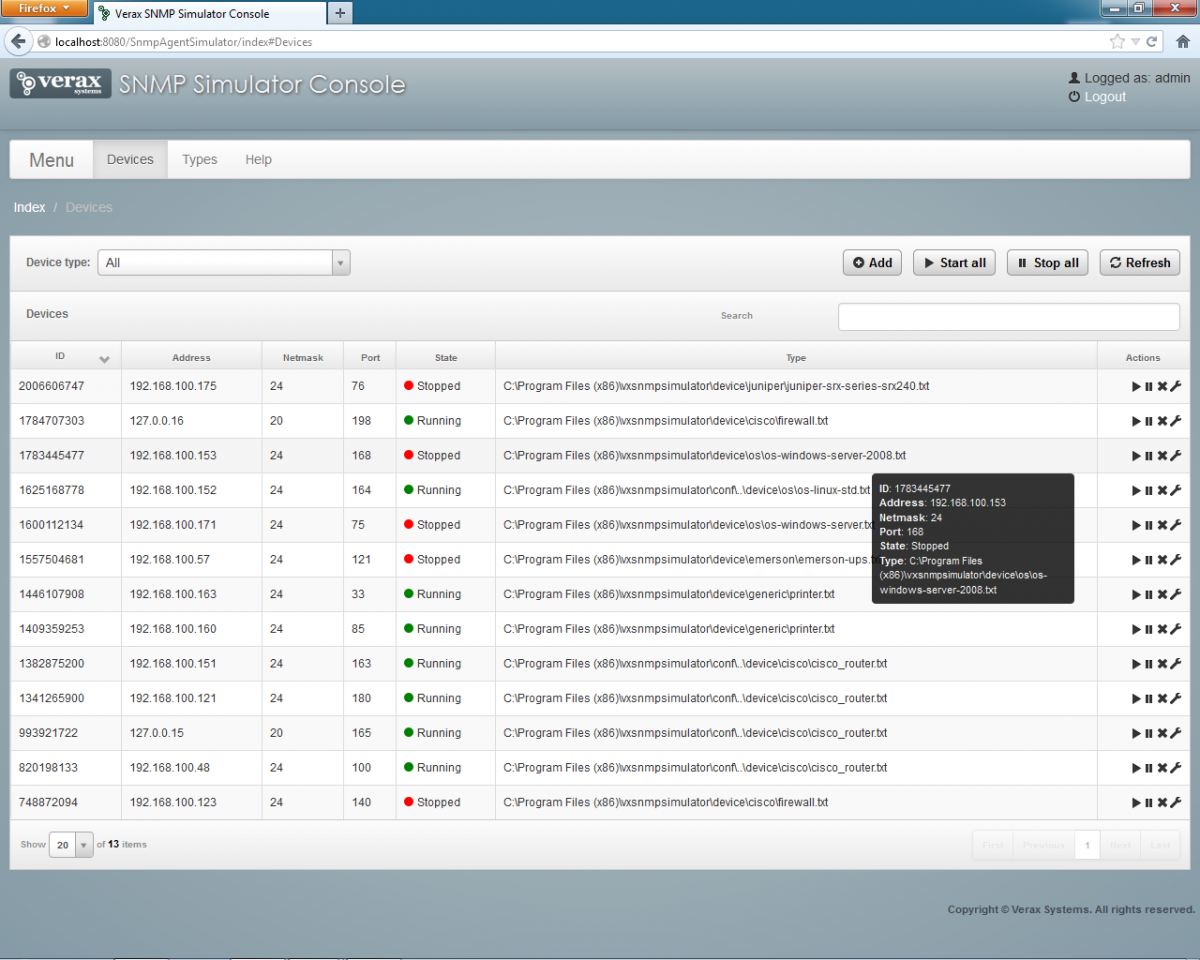Image resolution: width=1200 pixels, height=960 pixels.
Task: Delete device 1409359253
Action: coord(1162,629)
